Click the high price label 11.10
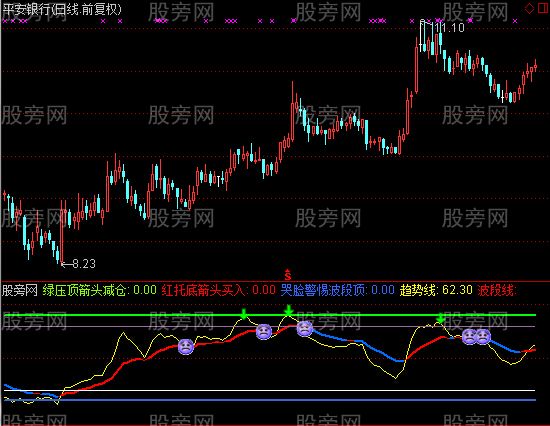This screenshot has height=426, width=550. tap(450, 27)
